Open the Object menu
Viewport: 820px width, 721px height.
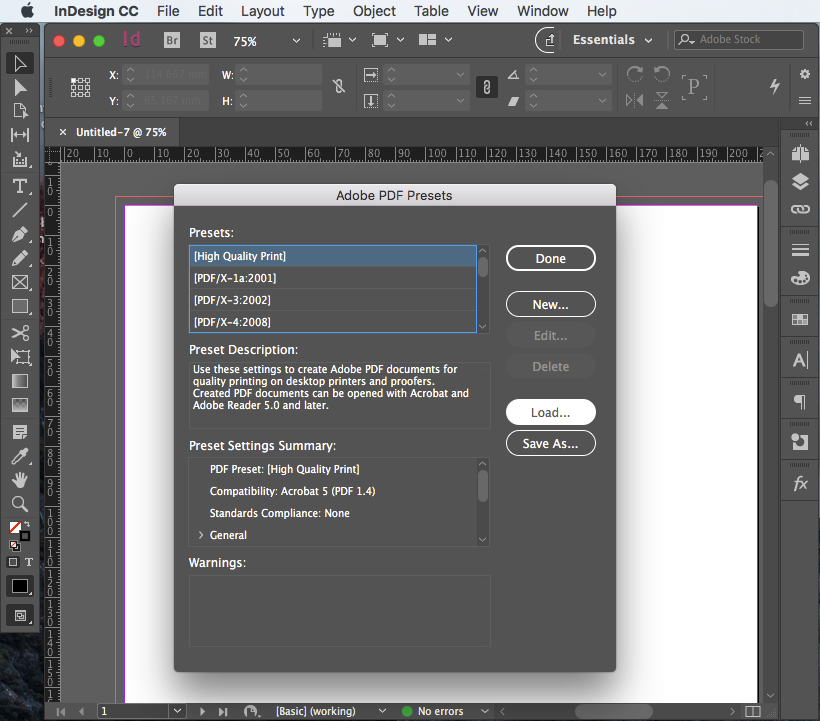(x=374, y=11)
